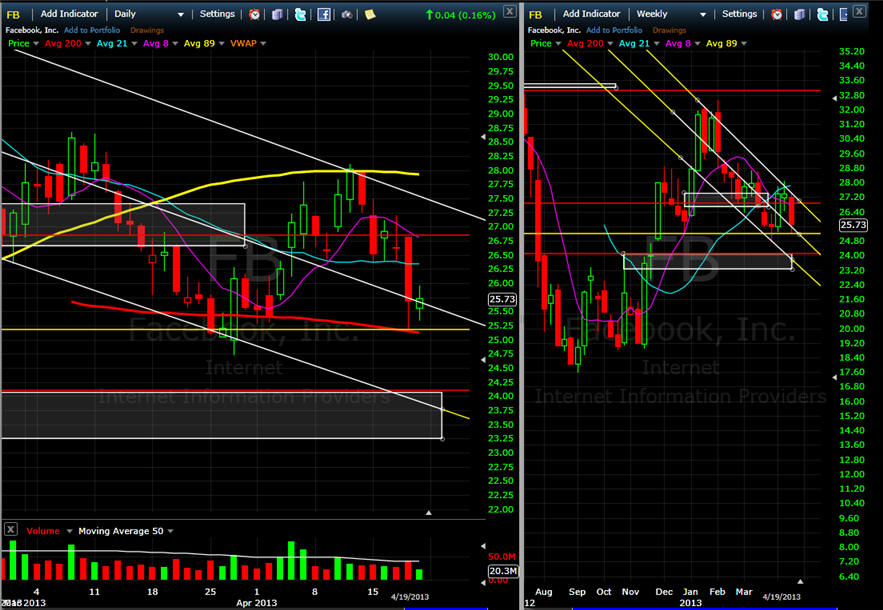Screen dimensions: 883x610
Task: Click FB ticker symbol in Weekly chart
Action: tap(535, 15)
